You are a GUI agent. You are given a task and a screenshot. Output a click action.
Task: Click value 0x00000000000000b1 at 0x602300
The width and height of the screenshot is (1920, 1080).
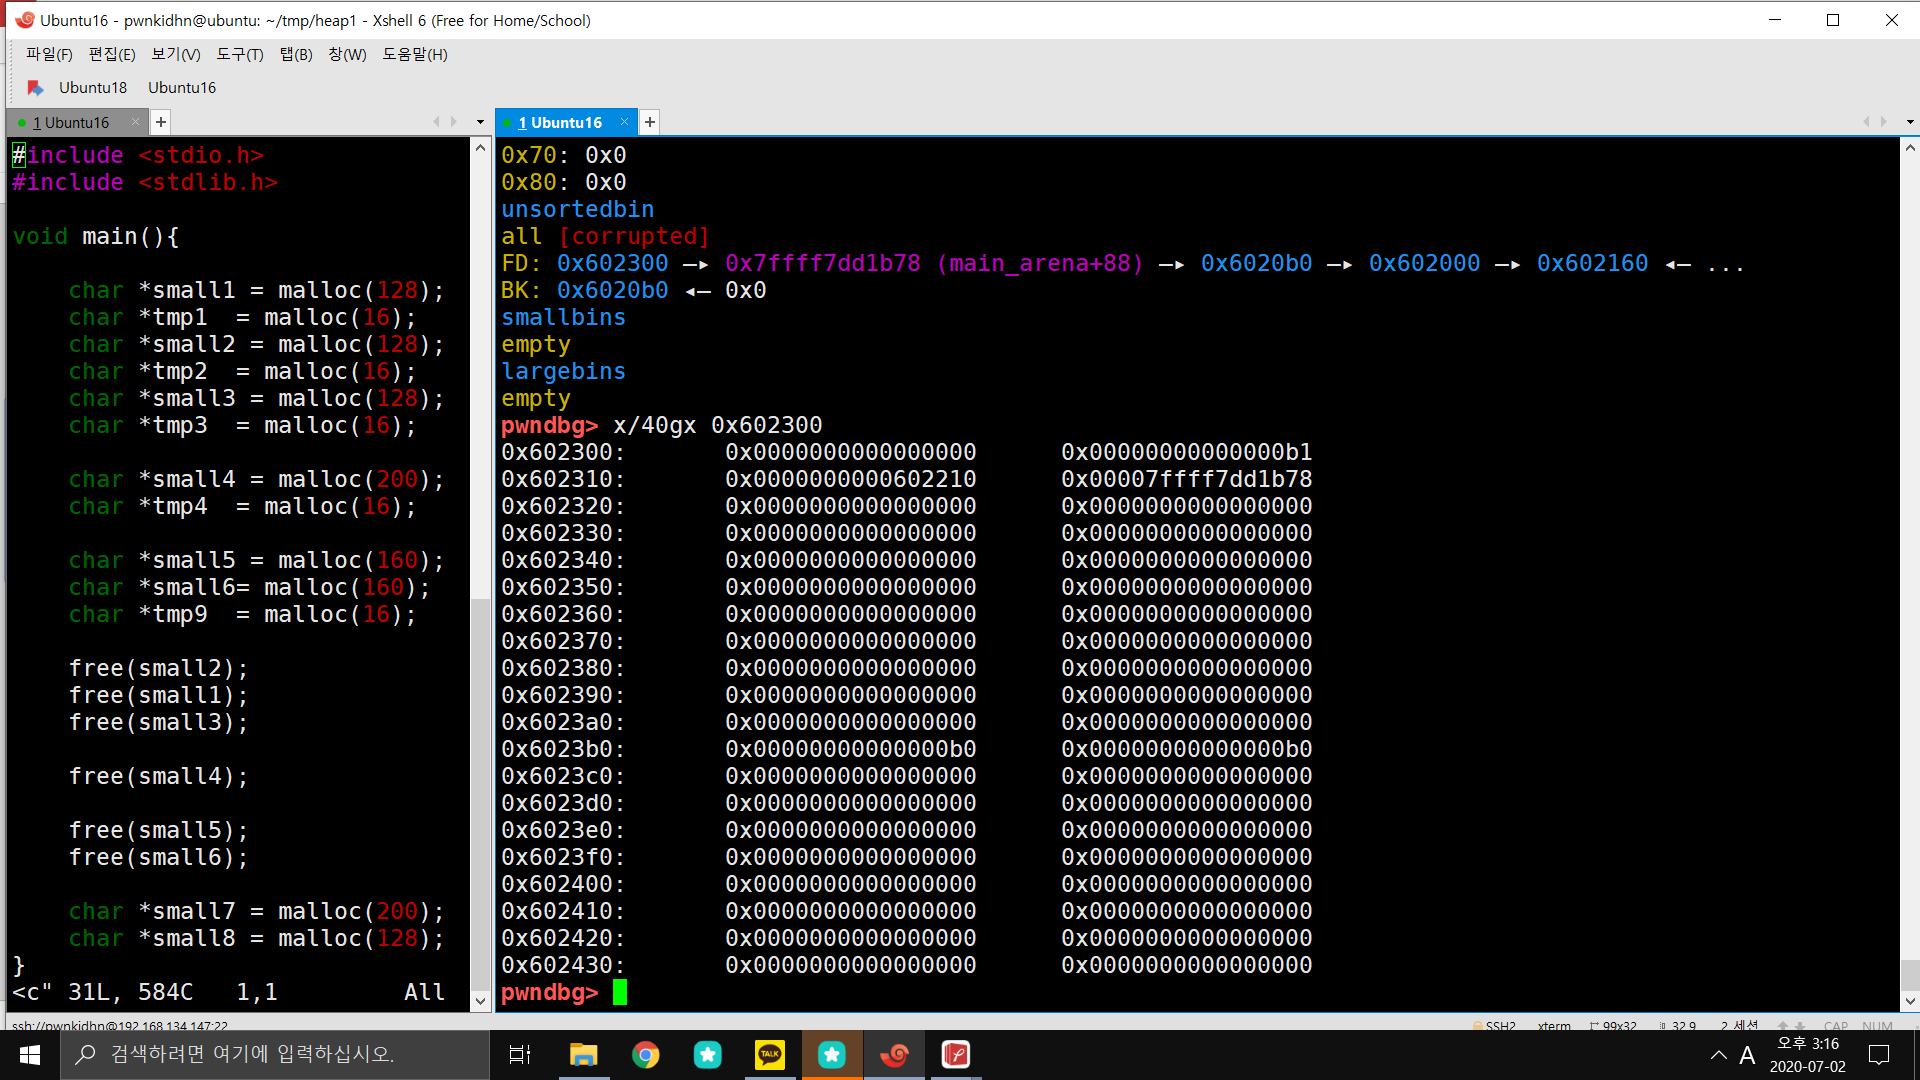pos(1187,452)
